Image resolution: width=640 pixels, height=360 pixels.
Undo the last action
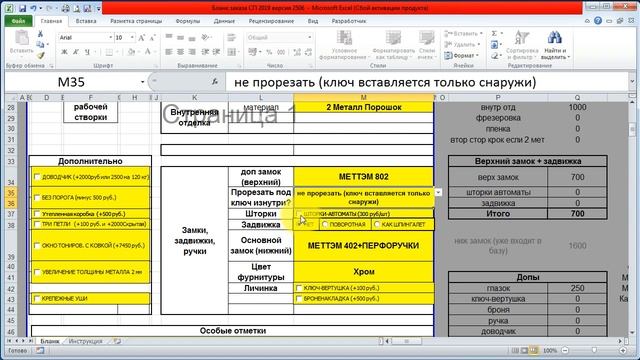33,8
